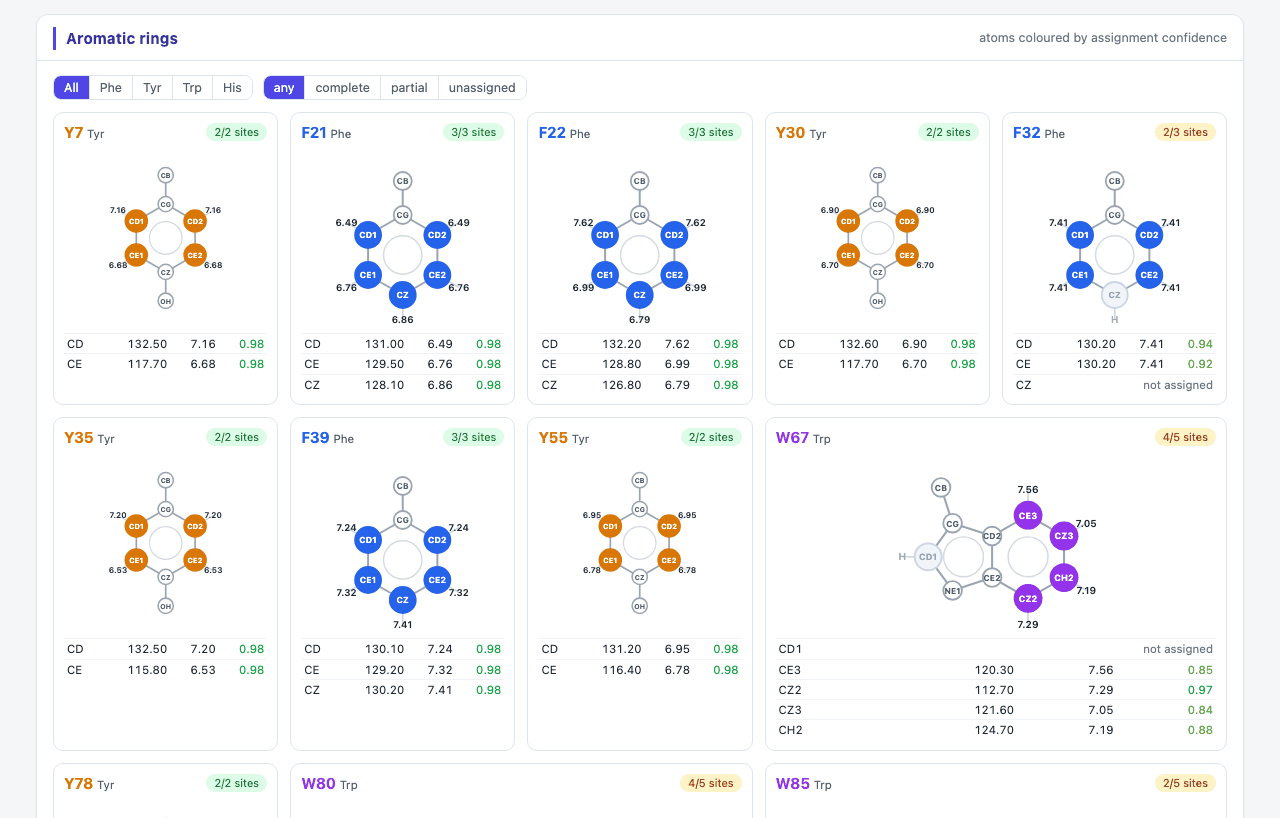
Task: Click the '4/5 sites' badge on W67
Action: click(1185, 437)
